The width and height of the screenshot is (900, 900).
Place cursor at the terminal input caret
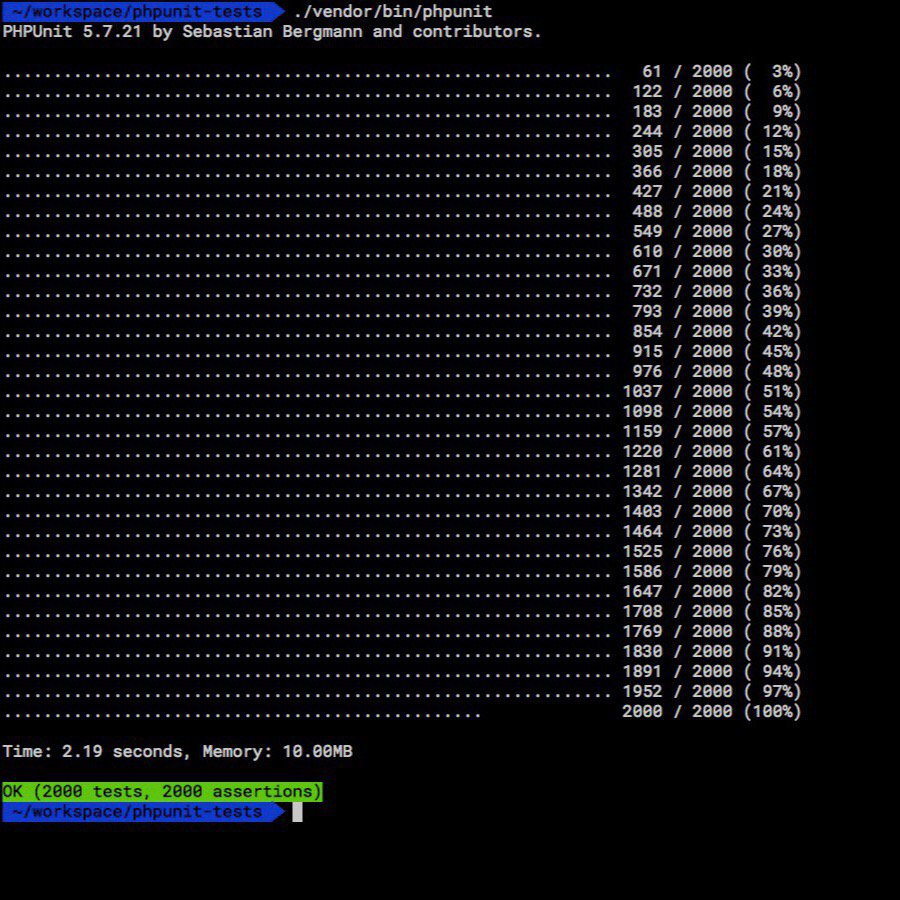pos(296,812)
